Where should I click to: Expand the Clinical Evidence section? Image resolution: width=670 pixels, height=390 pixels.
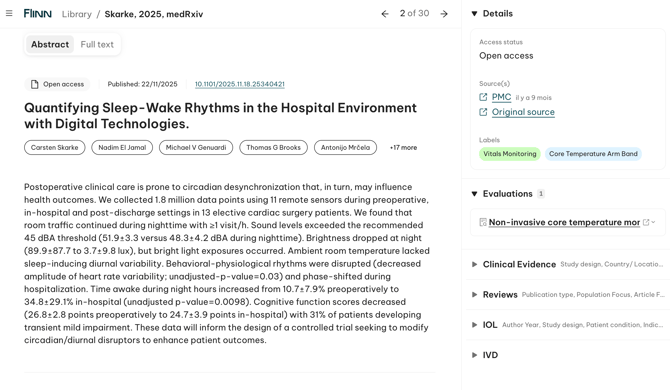474,264
